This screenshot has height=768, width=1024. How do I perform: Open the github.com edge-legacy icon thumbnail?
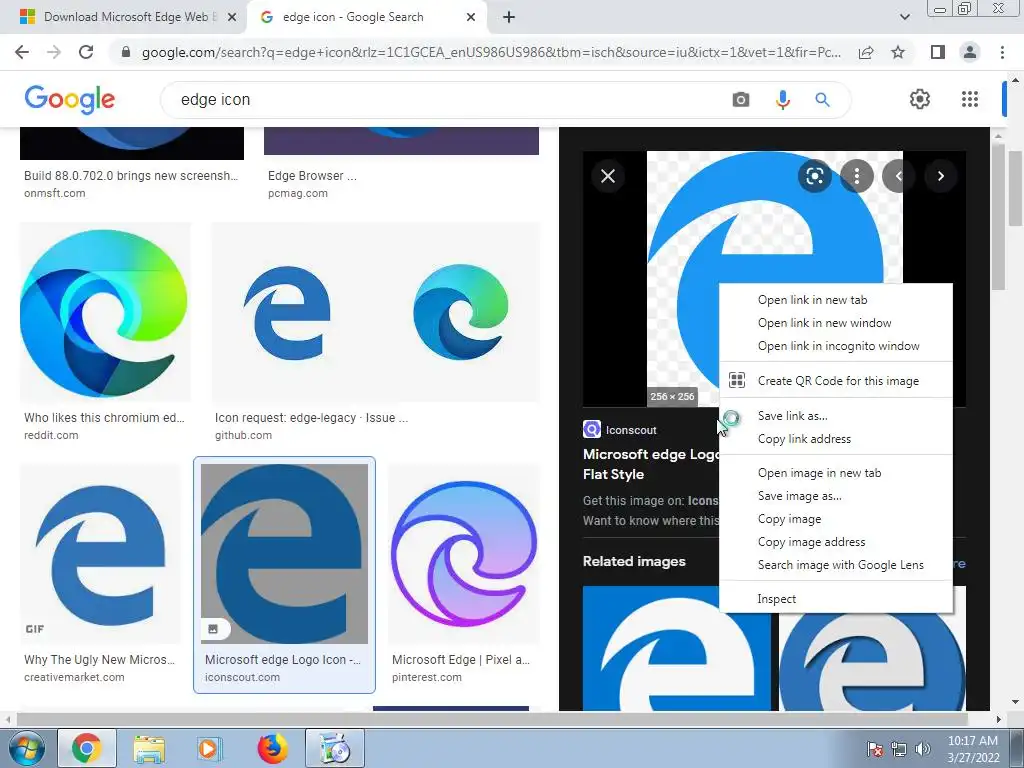(x=376, y=311)
